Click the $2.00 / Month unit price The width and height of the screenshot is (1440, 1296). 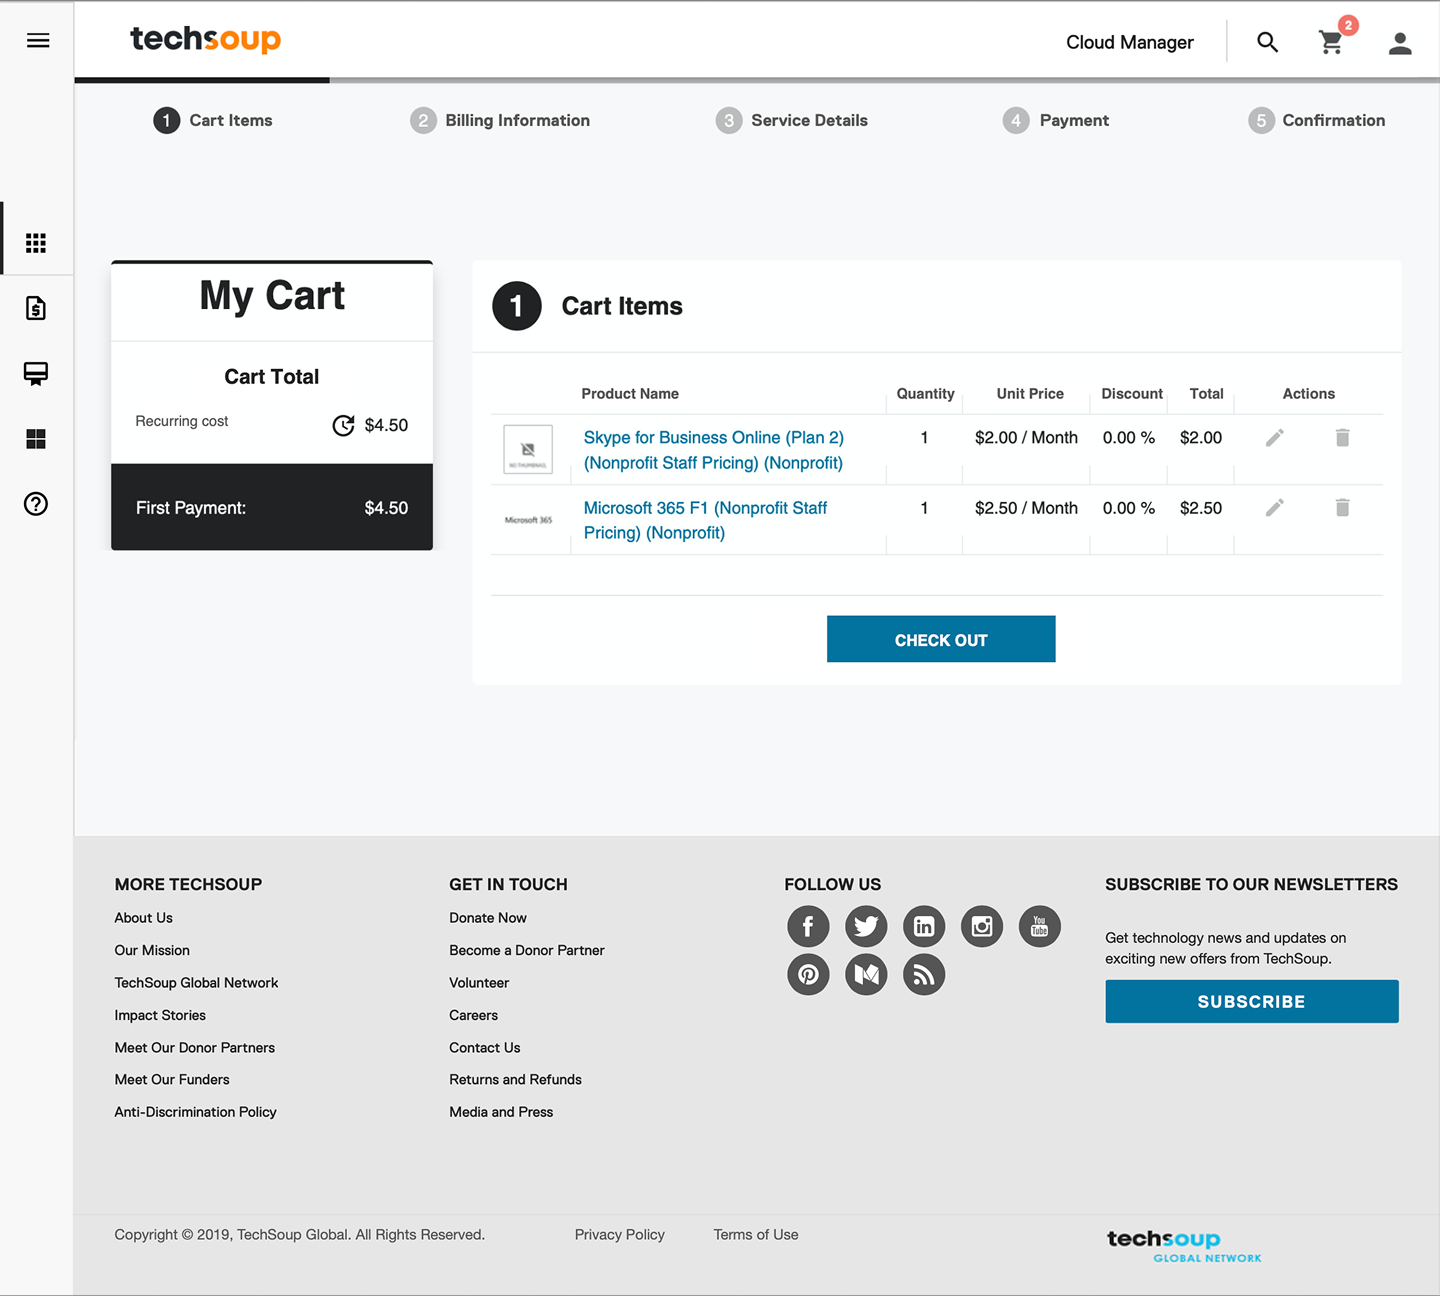coord(1027,438)
